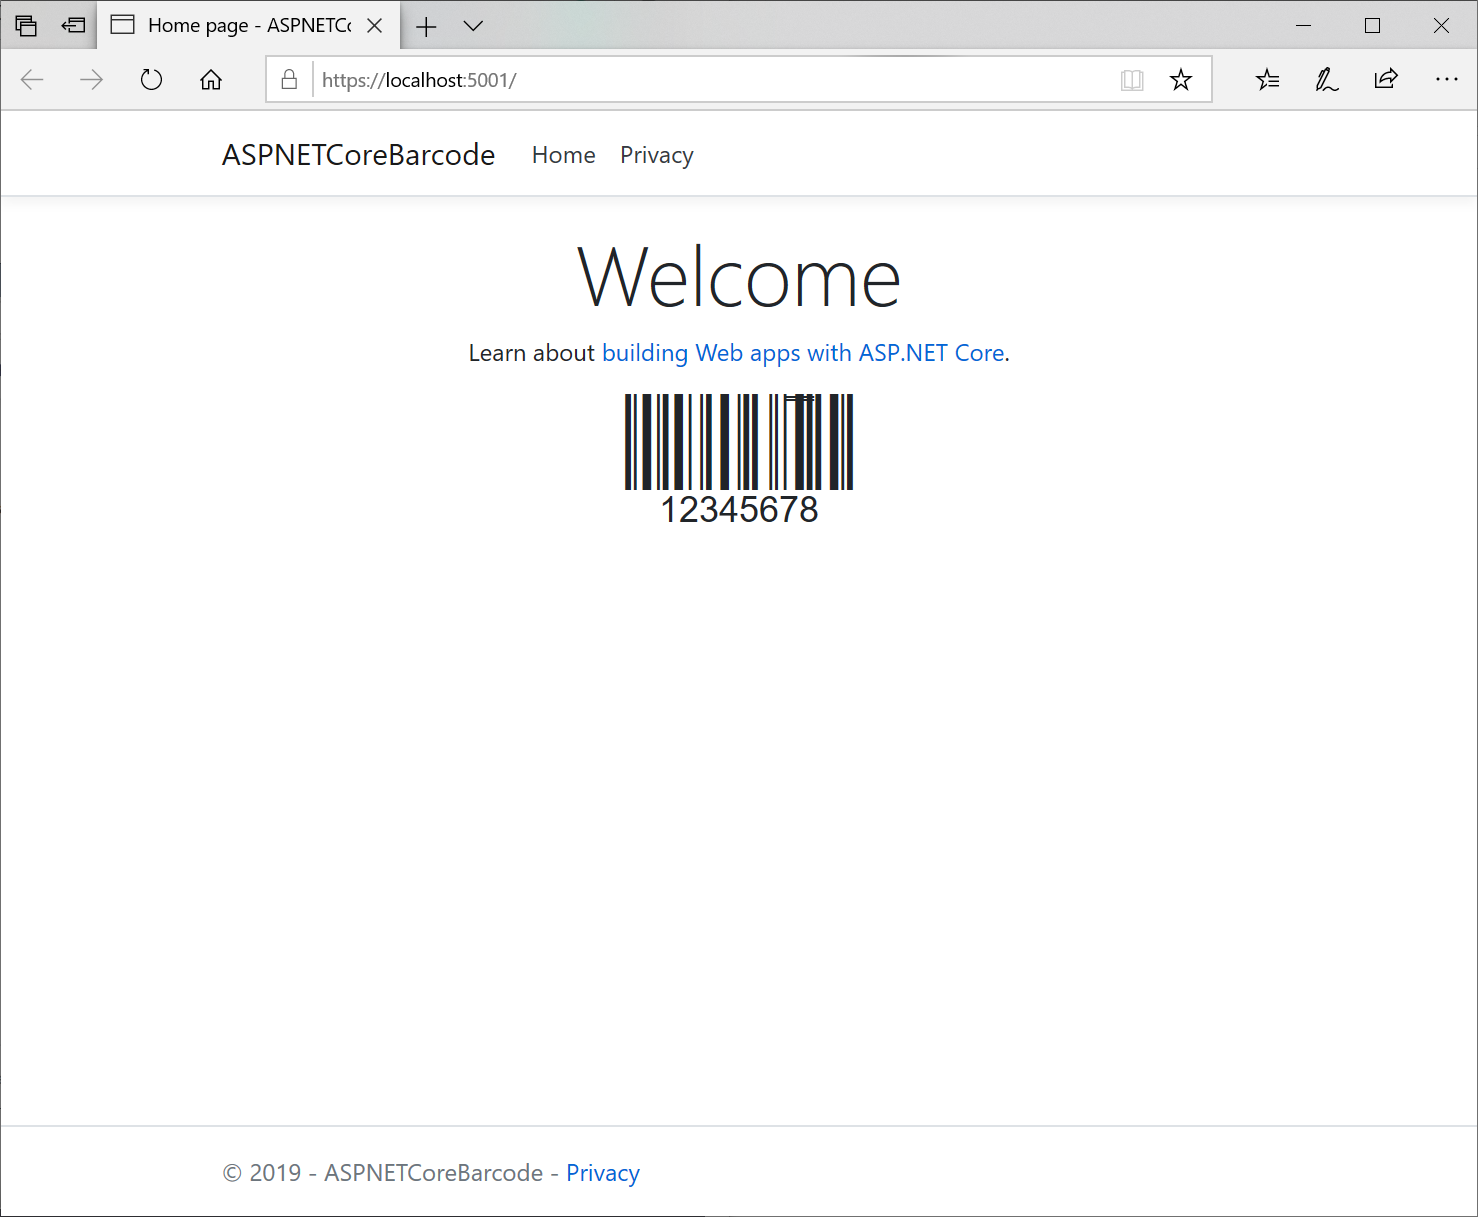Open Privacy in the navbar

point(657,155)
